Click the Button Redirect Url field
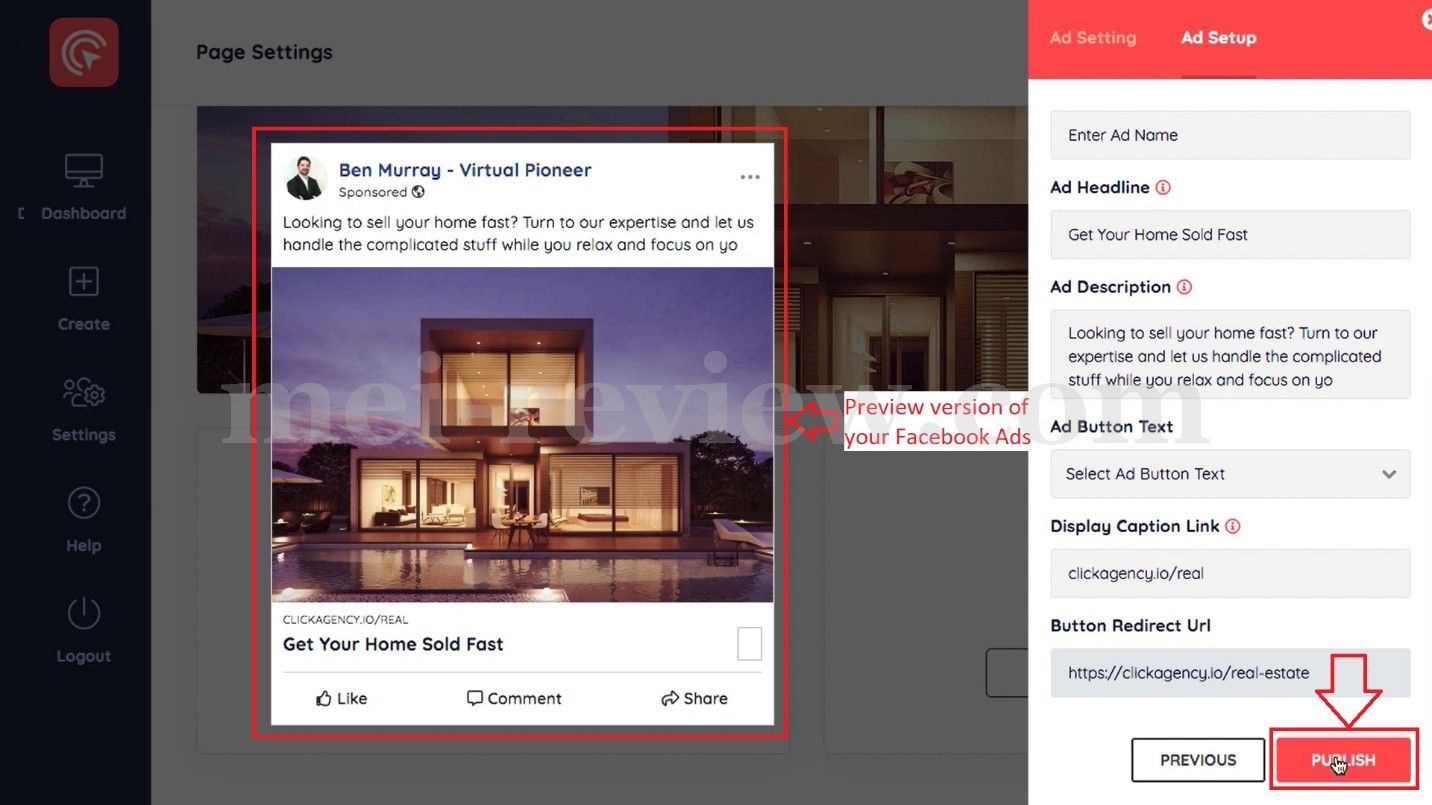Screen dimensions: 1432x805 [1230, 673]
